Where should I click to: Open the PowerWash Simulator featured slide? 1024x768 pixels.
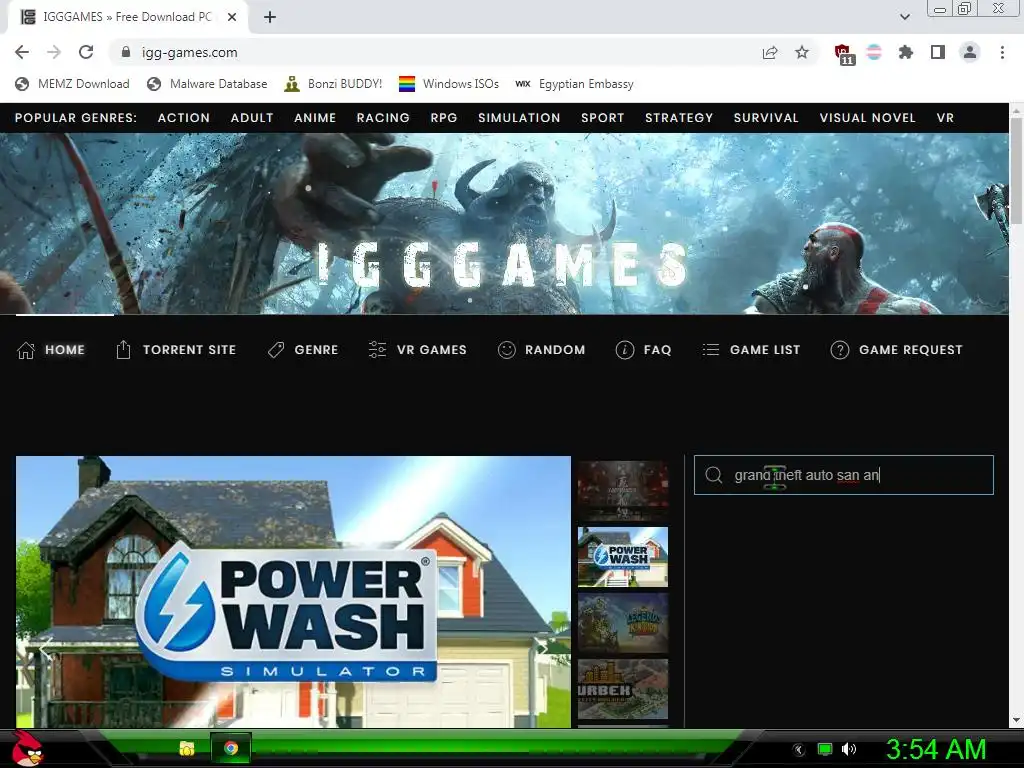click(x=293, y=592)
